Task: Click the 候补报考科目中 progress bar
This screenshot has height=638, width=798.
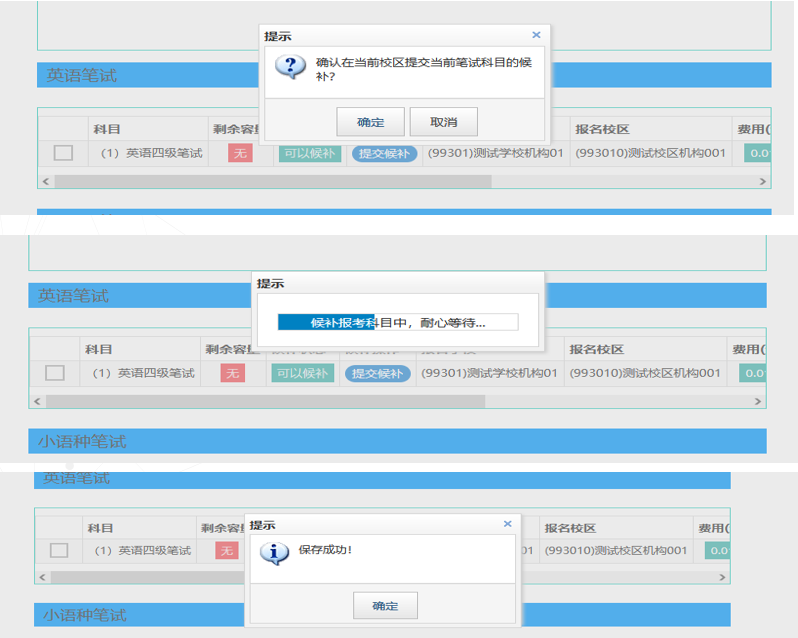Action: pyautogui.click(x=397, y=322)
